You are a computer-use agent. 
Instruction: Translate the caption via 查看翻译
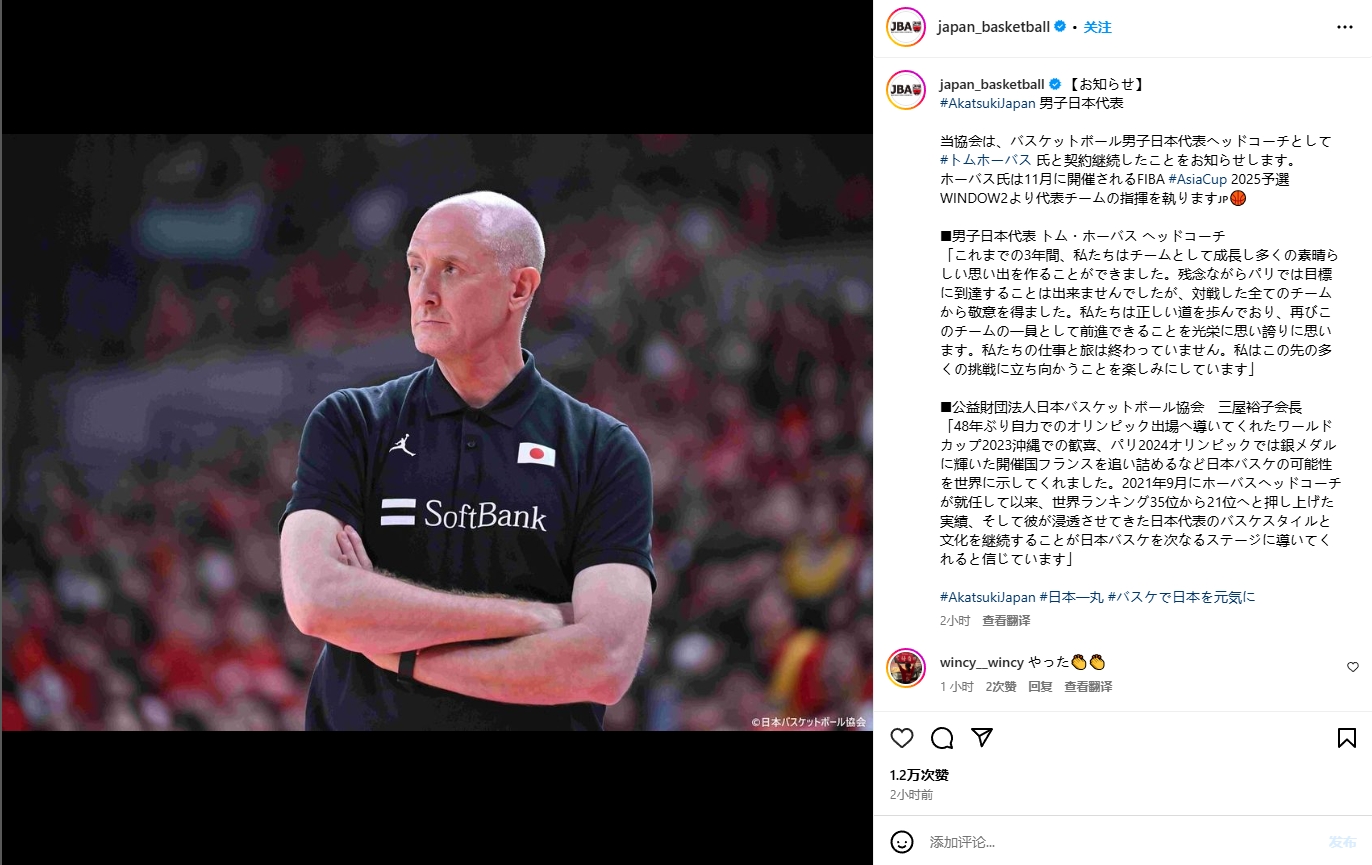tap(1006, 621)
